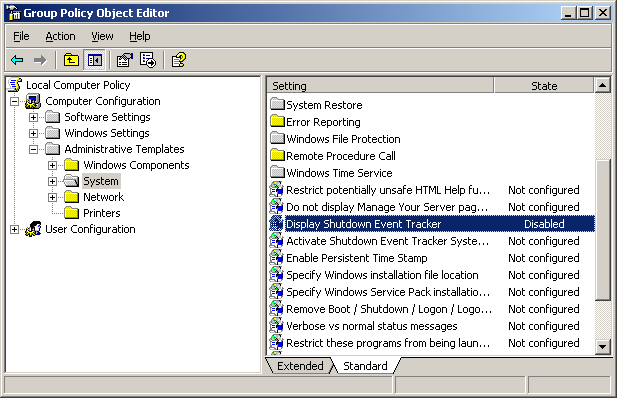Open Properties via the toolbar icon

coord(125,60)
